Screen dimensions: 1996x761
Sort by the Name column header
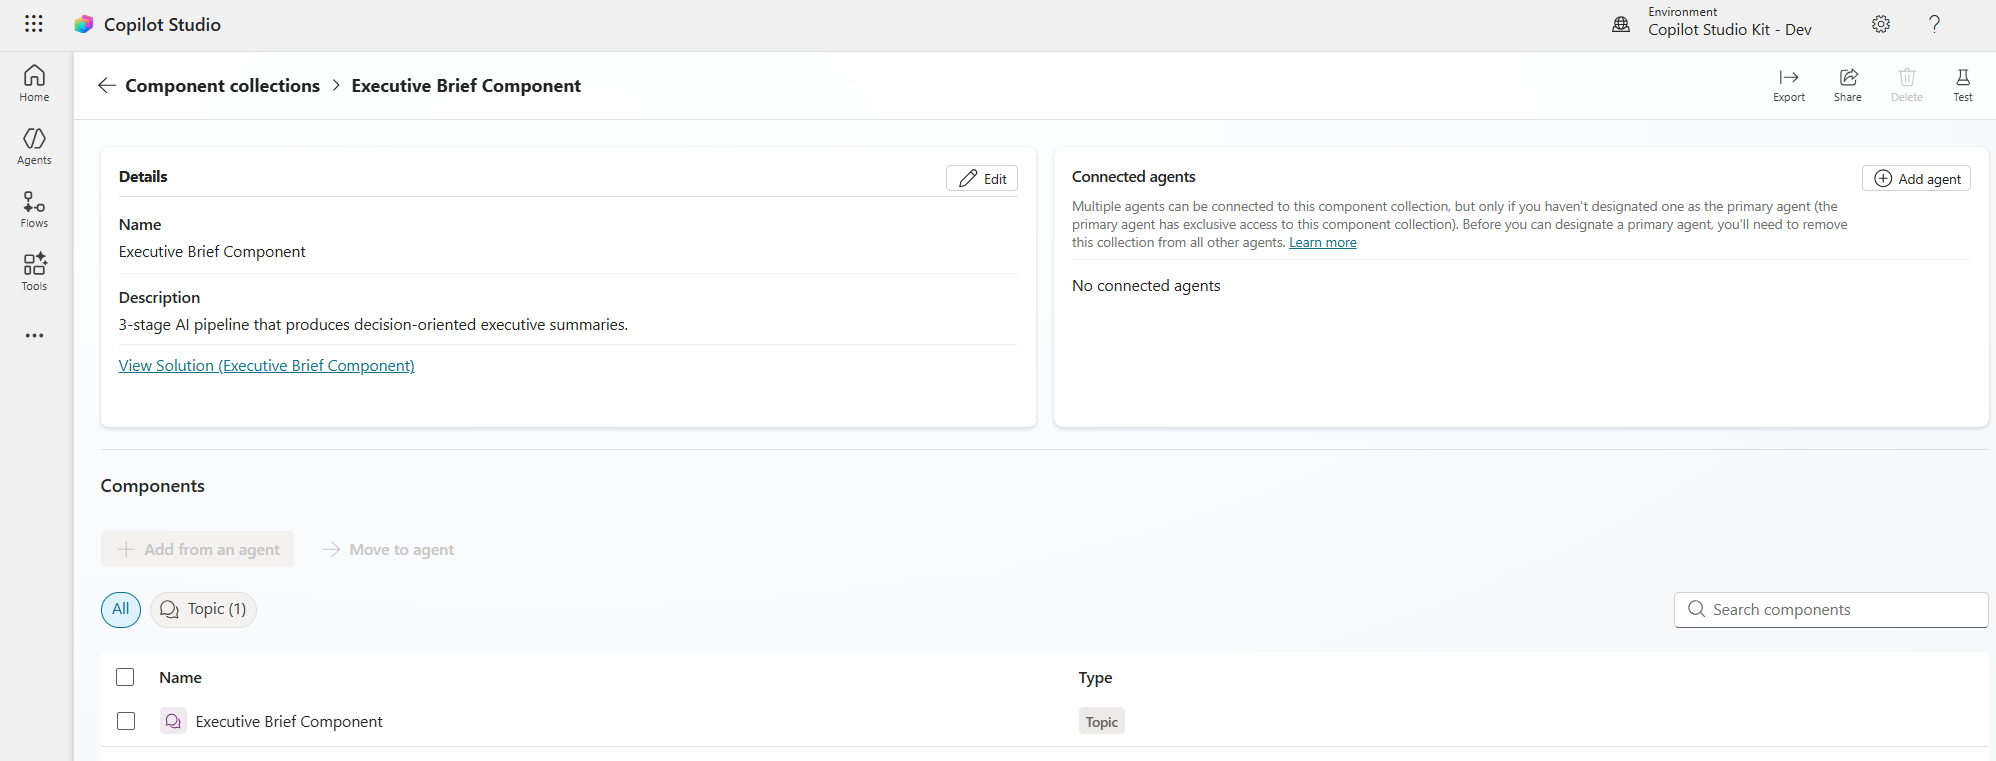tap(181, 678)
